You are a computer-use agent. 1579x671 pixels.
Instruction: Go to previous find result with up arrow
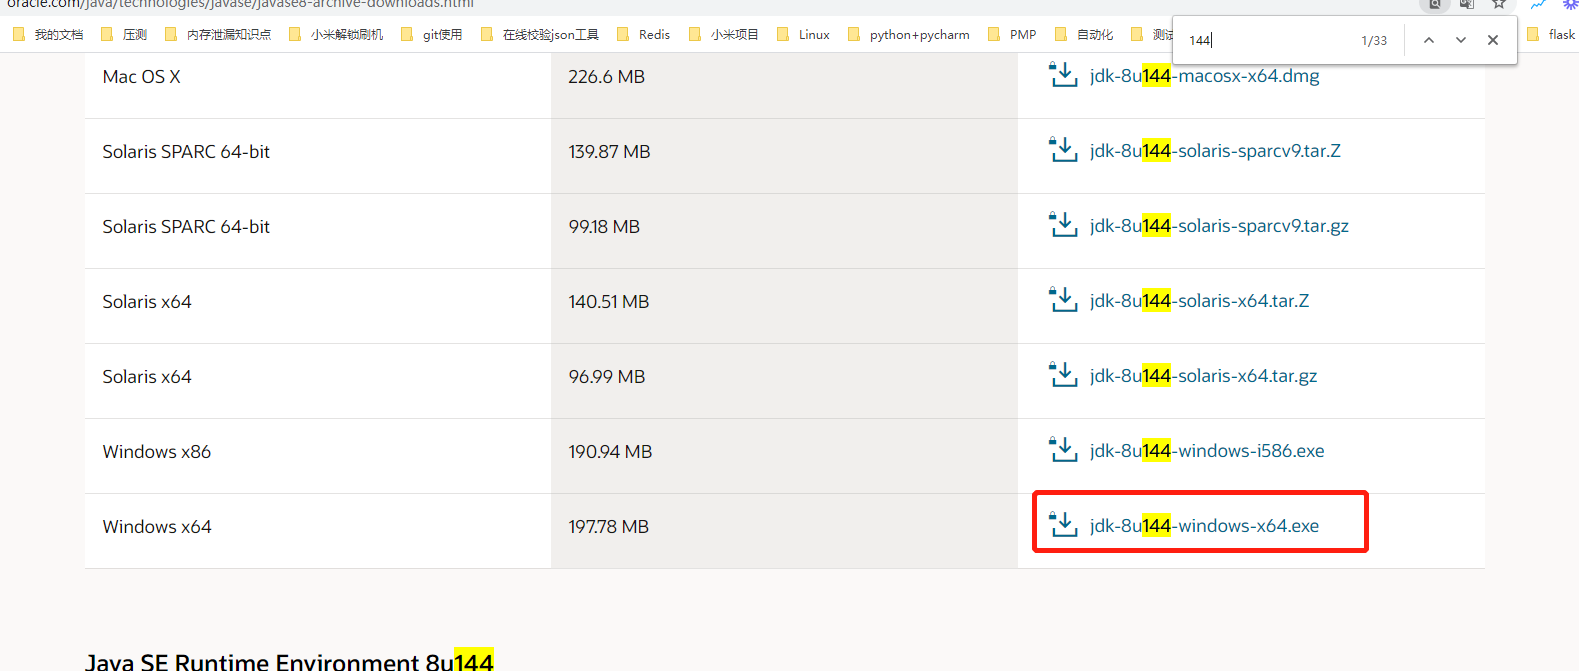pyautogui.click(x=1429, y=40)
